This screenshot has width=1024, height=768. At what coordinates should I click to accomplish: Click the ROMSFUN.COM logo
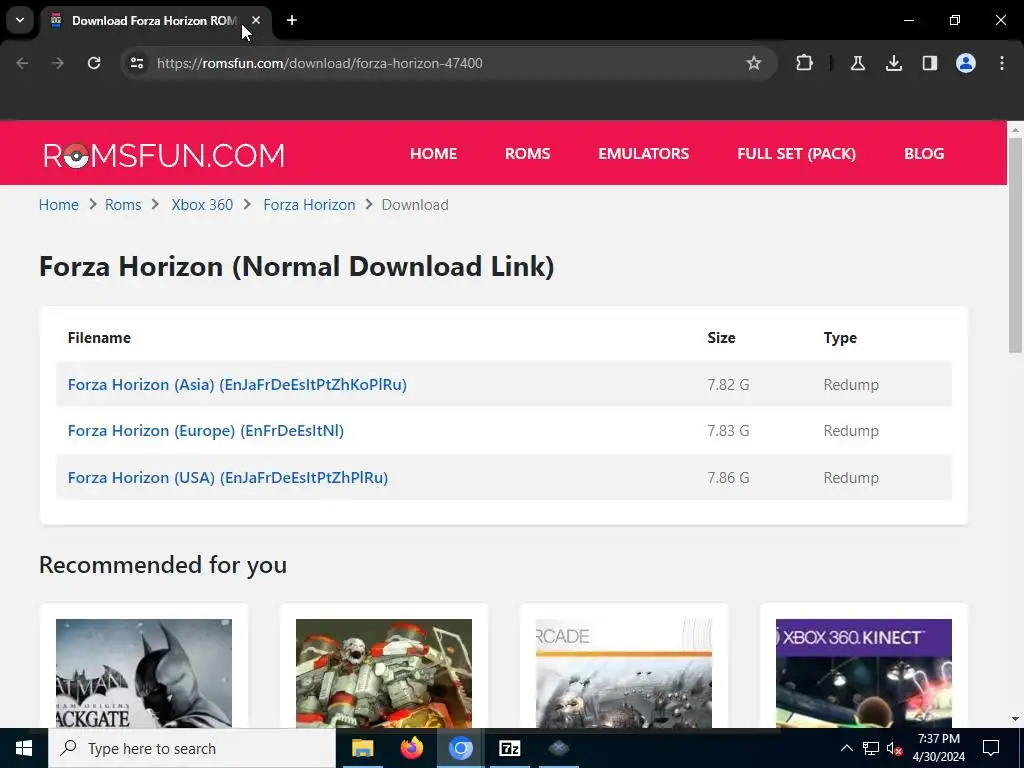click(164, 155)
